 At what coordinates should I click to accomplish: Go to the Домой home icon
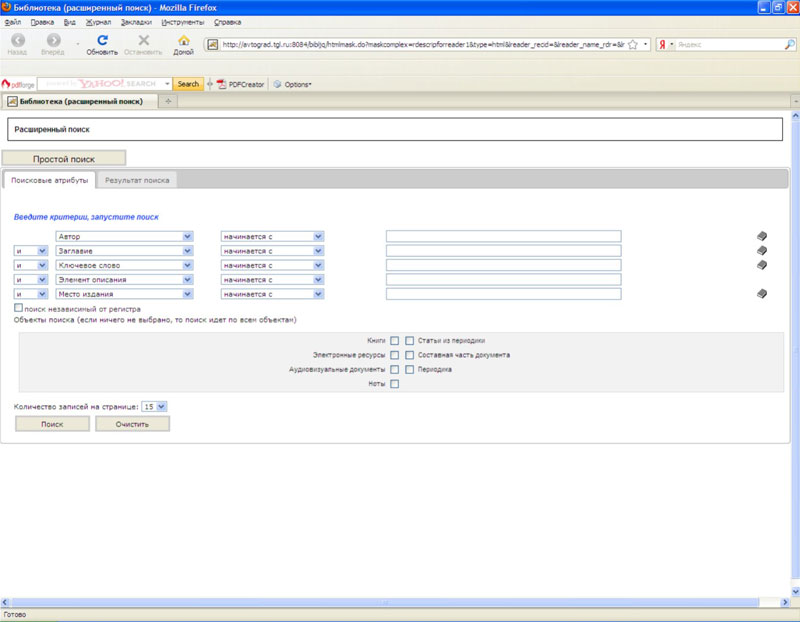184,40
